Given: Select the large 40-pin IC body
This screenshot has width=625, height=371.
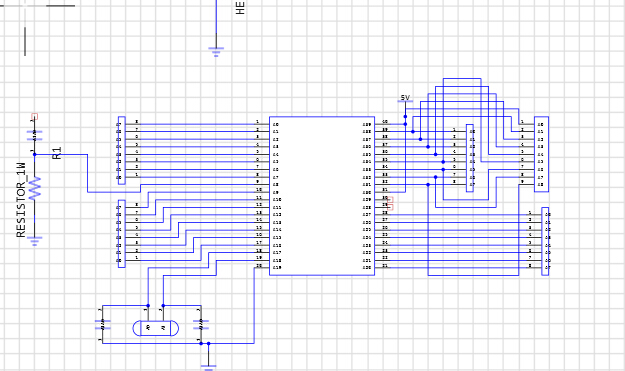Looking at the screenshot, I should [322, 196].
